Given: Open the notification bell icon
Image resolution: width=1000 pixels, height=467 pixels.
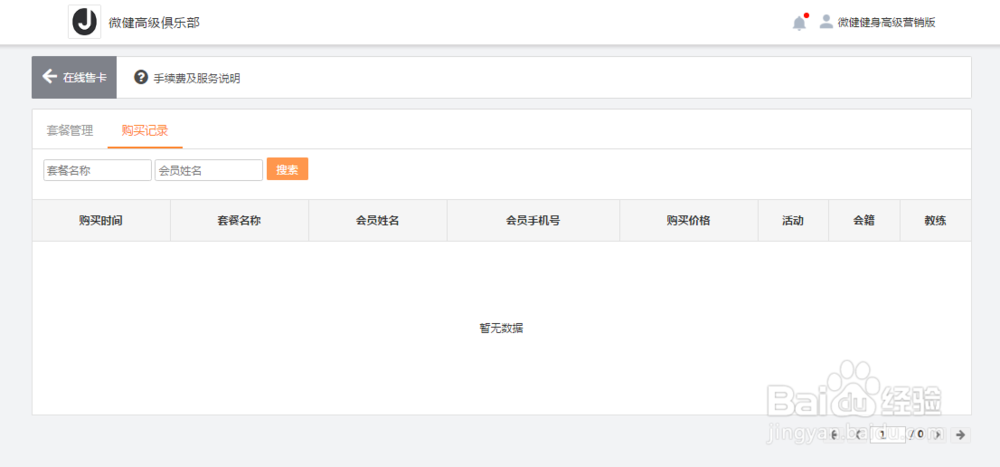Looking at the screenshot, I should pos(799,23).
